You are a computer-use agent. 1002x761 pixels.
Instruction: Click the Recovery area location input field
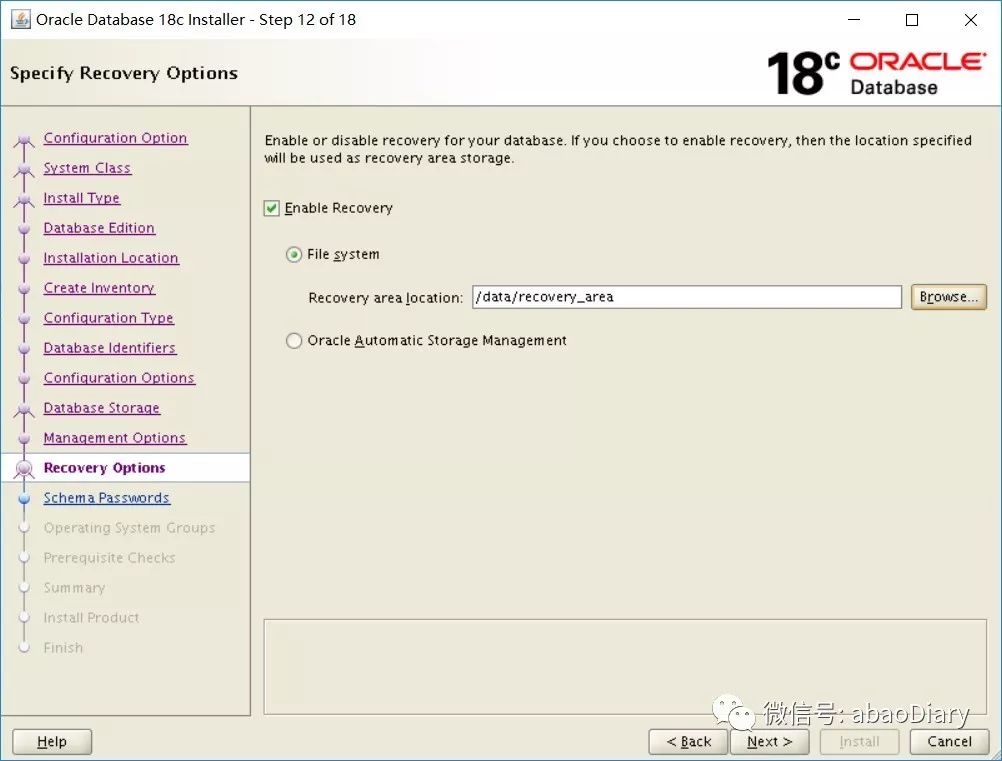(687, 297)
